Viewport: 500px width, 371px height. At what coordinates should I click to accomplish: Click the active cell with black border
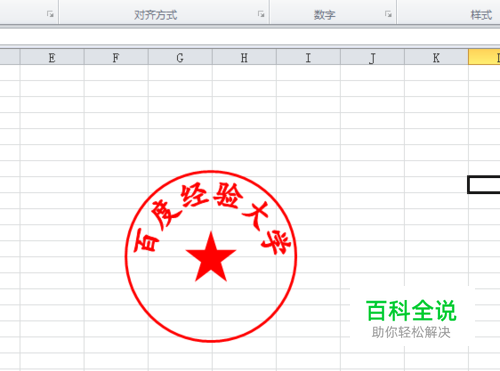click(484, 184)
